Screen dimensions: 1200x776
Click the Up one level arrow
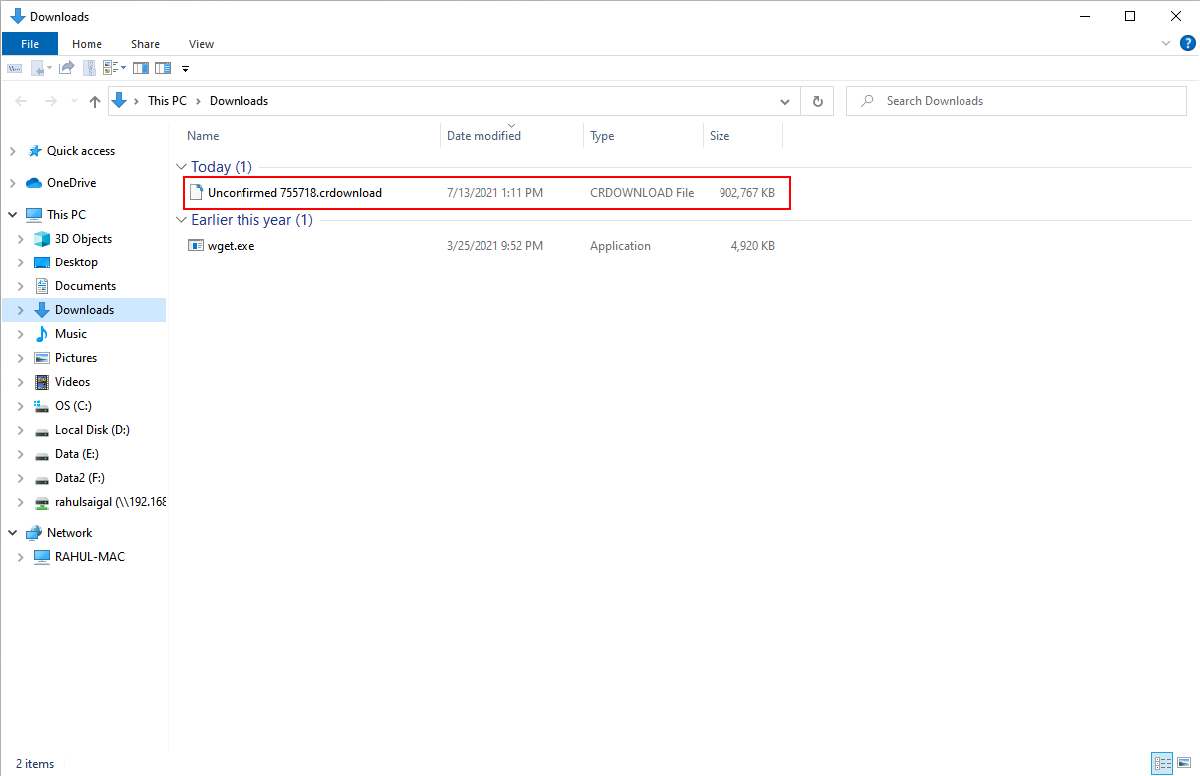tap(95, 101)
